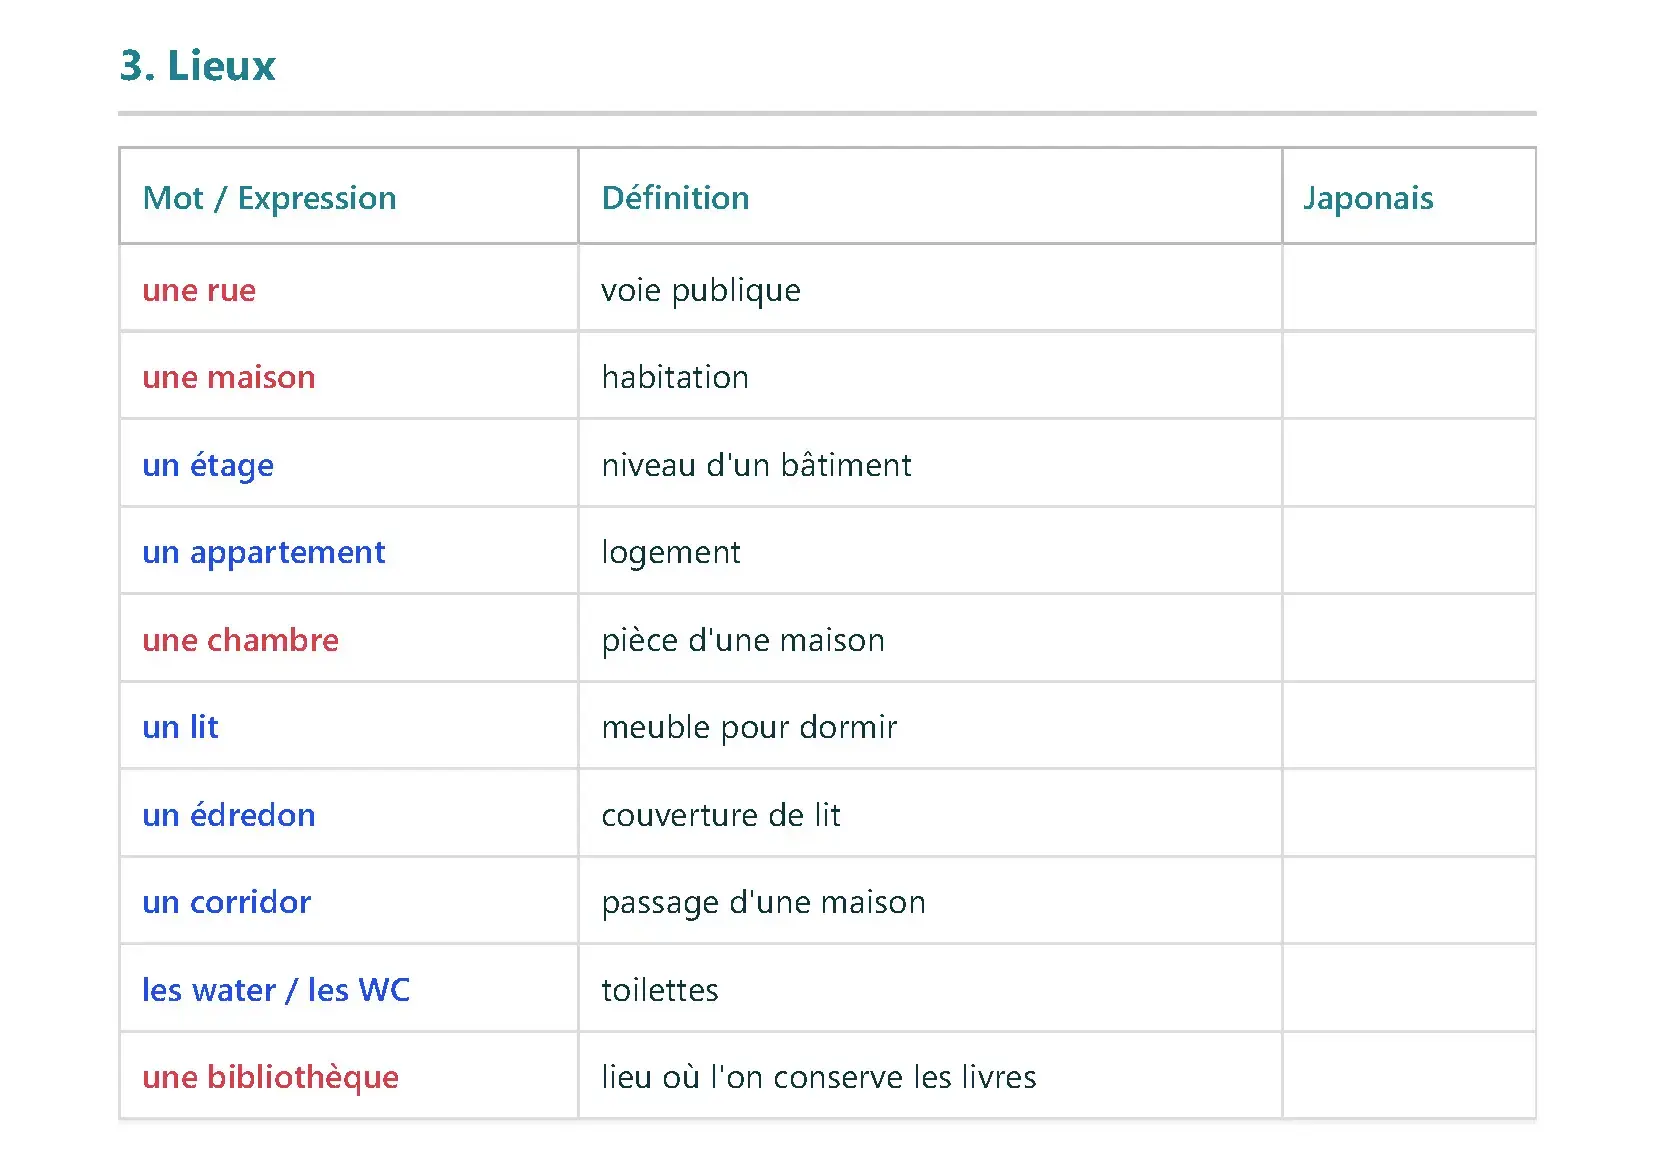Select the entry 'un appartement'

click(263, 552)
